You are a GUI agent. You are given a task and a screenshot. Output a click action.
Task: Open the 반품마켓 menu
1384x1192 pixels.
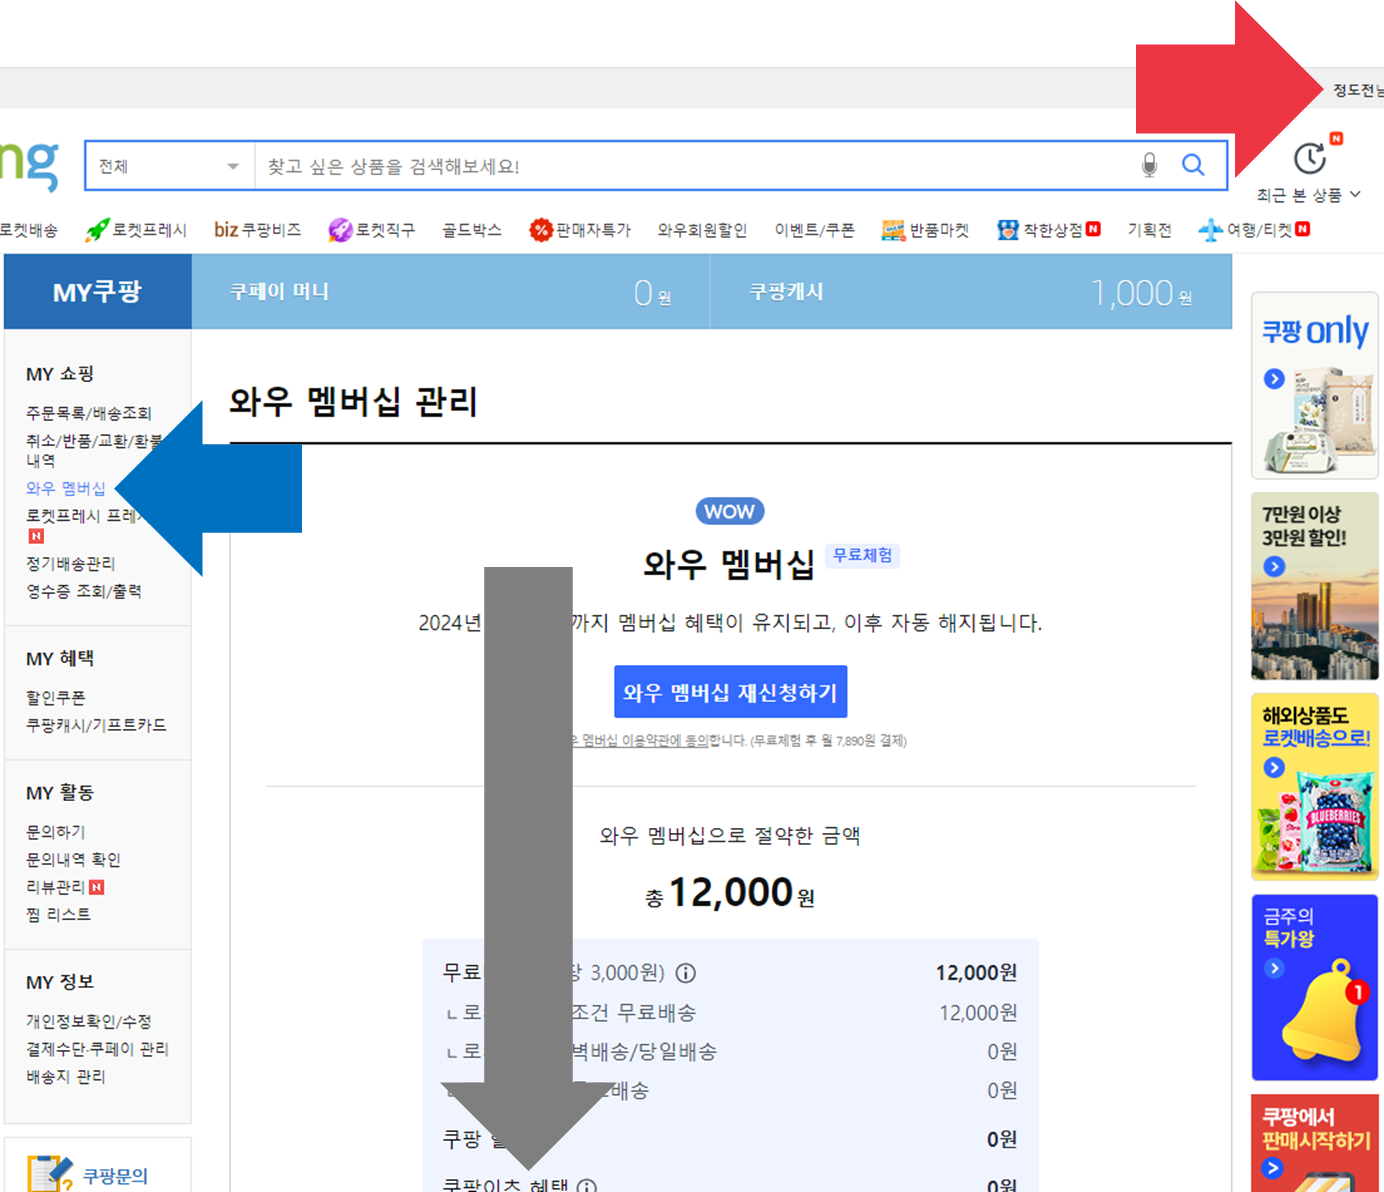(939, 230)
